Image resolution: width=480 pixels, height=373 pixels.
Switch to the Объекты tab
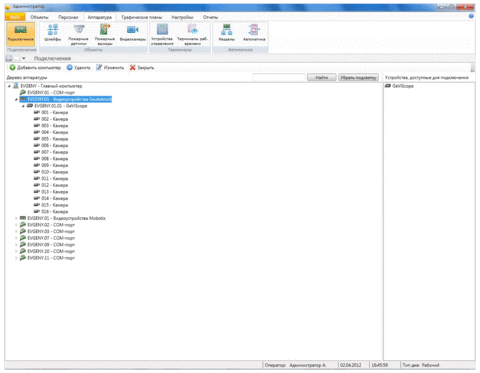coord(39,17)
